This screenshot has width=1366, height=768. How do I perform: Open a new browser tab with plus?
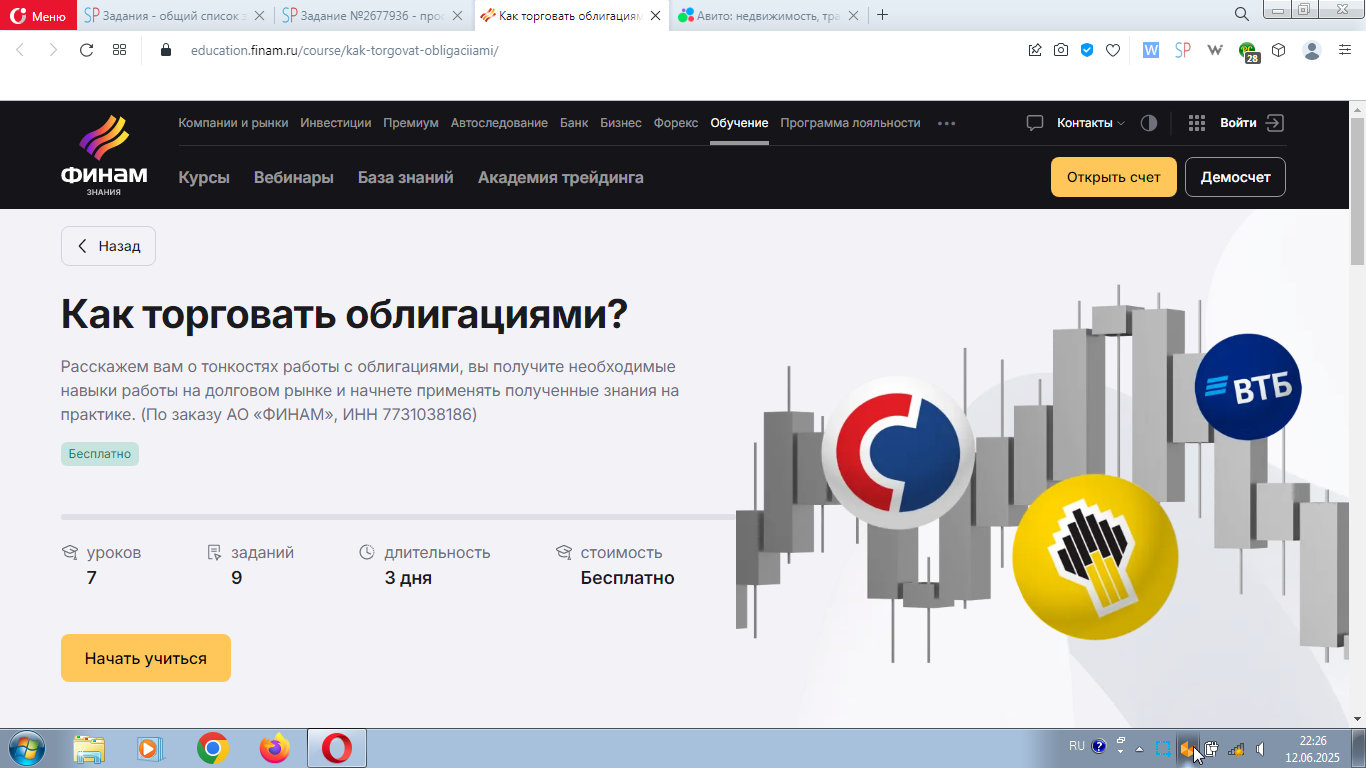[882, 15]
